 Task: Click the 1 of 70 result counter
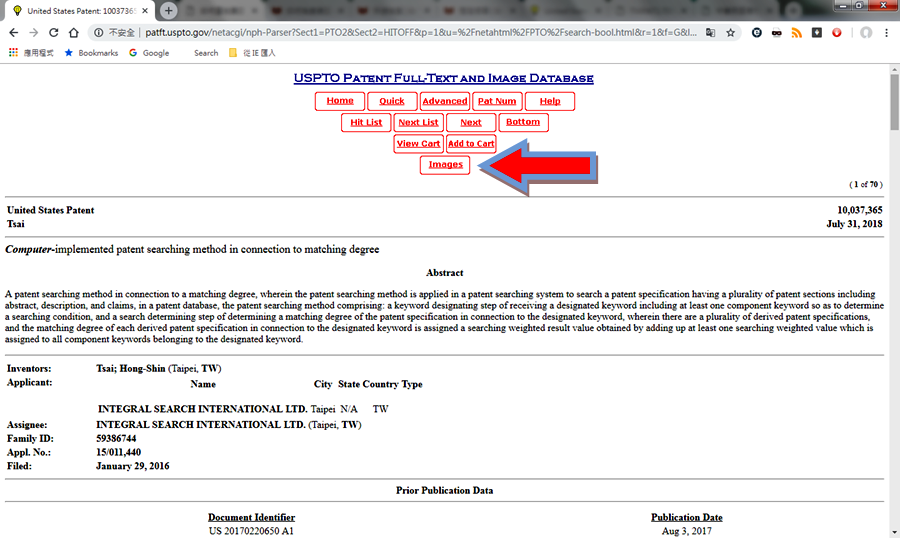866,184
